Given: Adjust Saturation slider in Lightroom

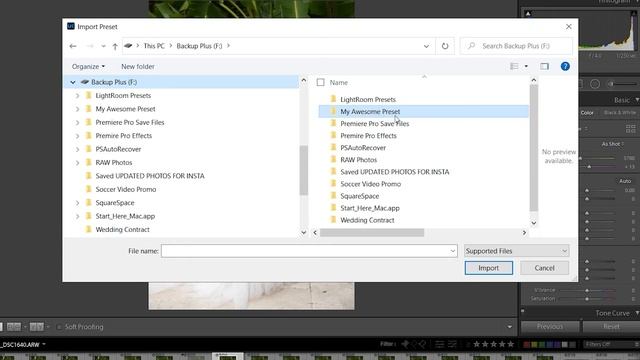Looking at the screenshot, I should (x=587, y=299).
